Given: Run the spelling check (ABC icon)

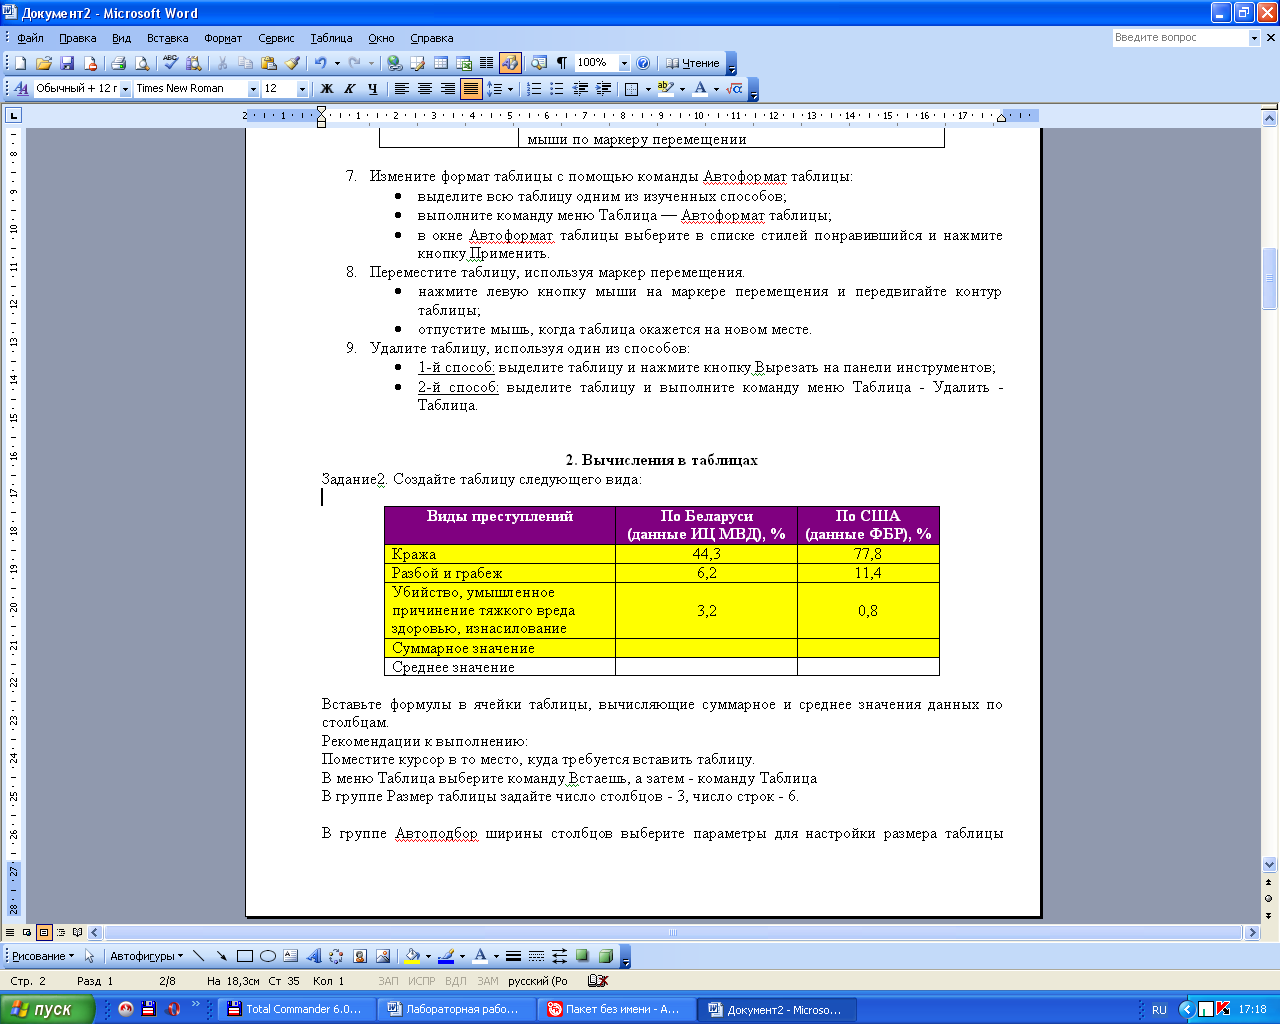Looking at the screenshot, I should pyautogui.click(x=170, y=63).
